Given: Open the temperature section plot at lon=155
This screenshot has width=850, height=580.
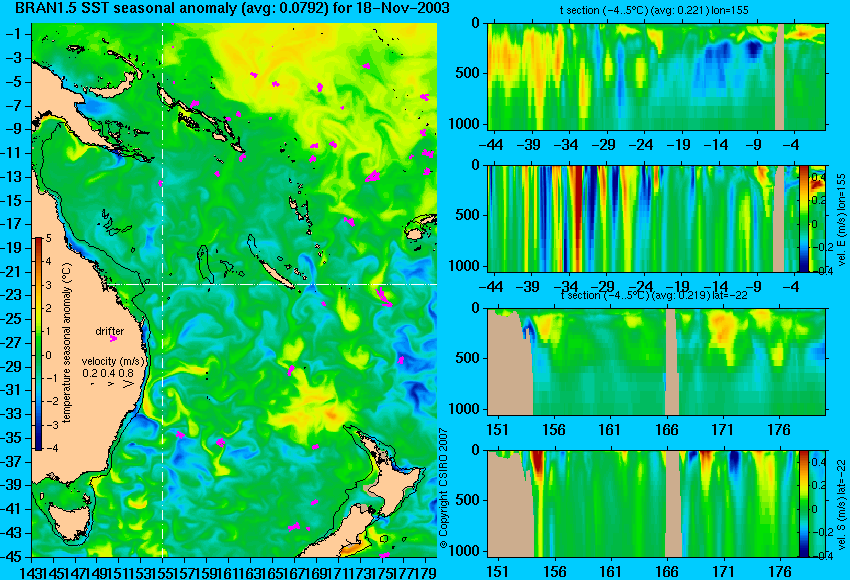Looking at the screenshot, I should coord(656,76).
